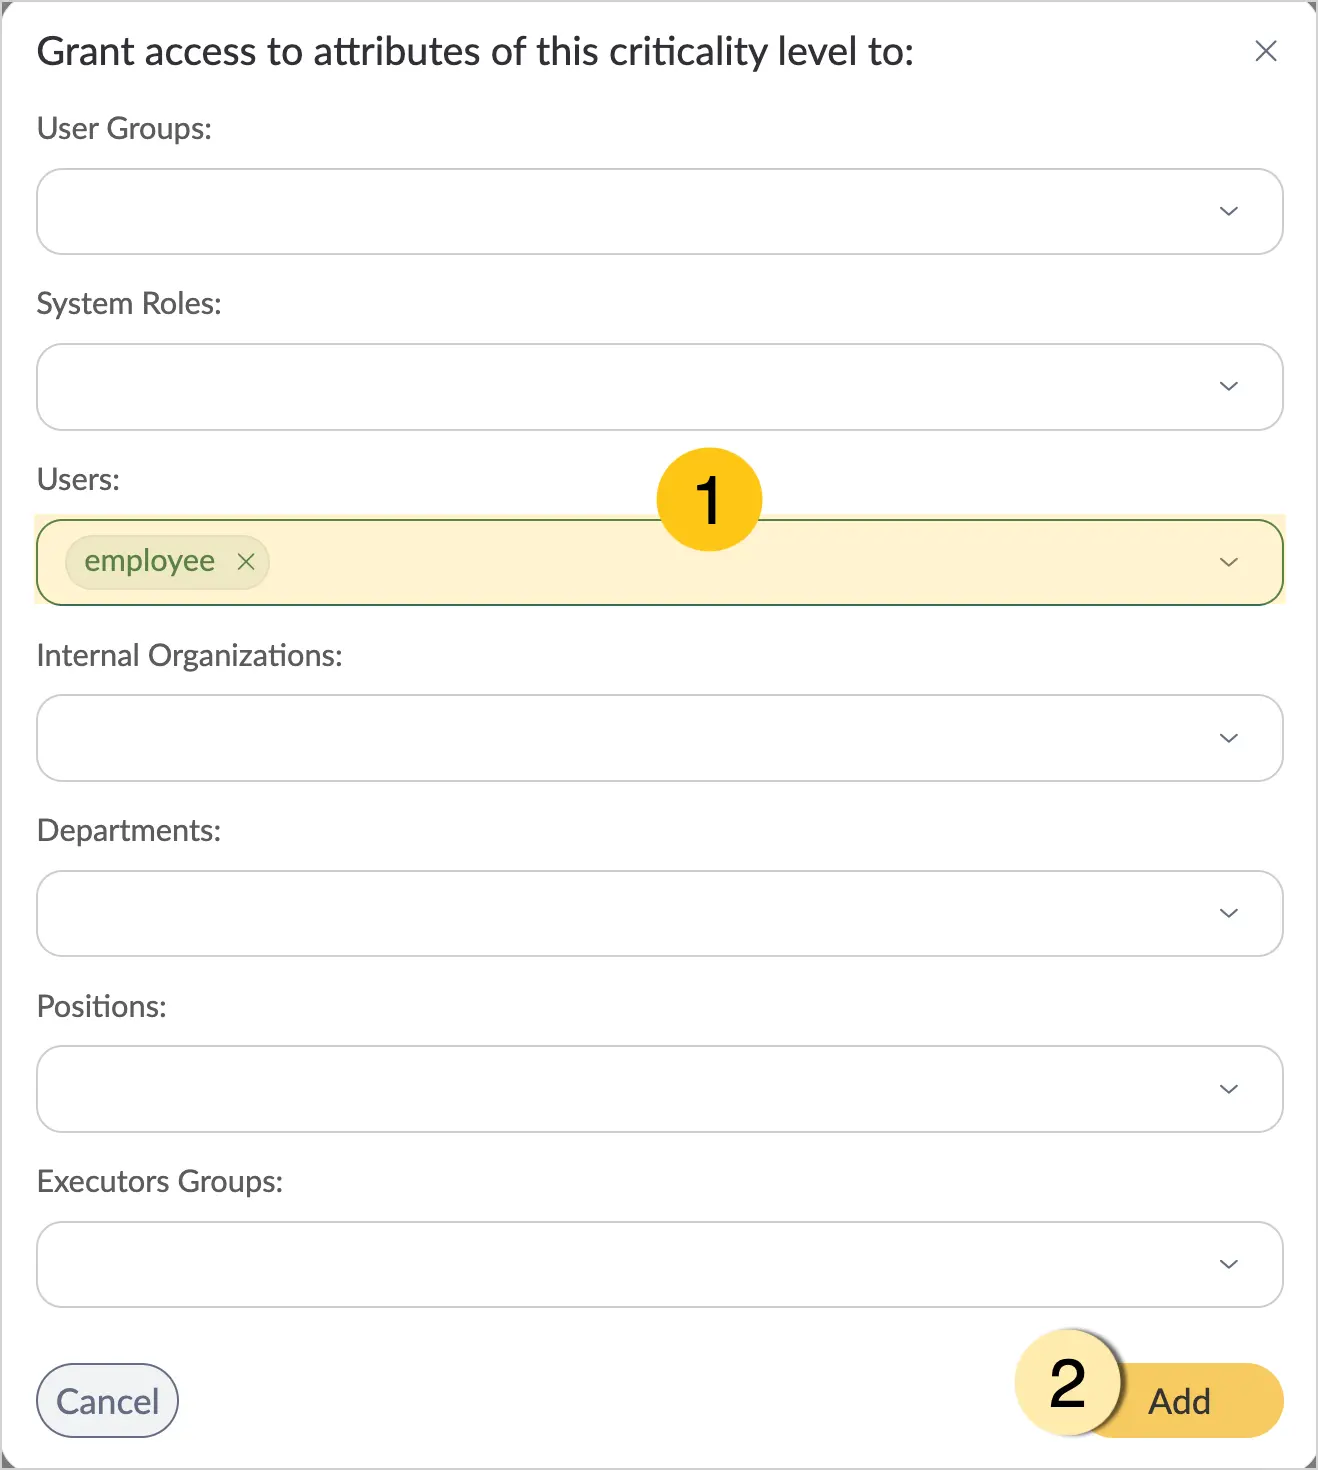Click the Add button
The image size is (1318, 1470).
tap(1180, 1400)
